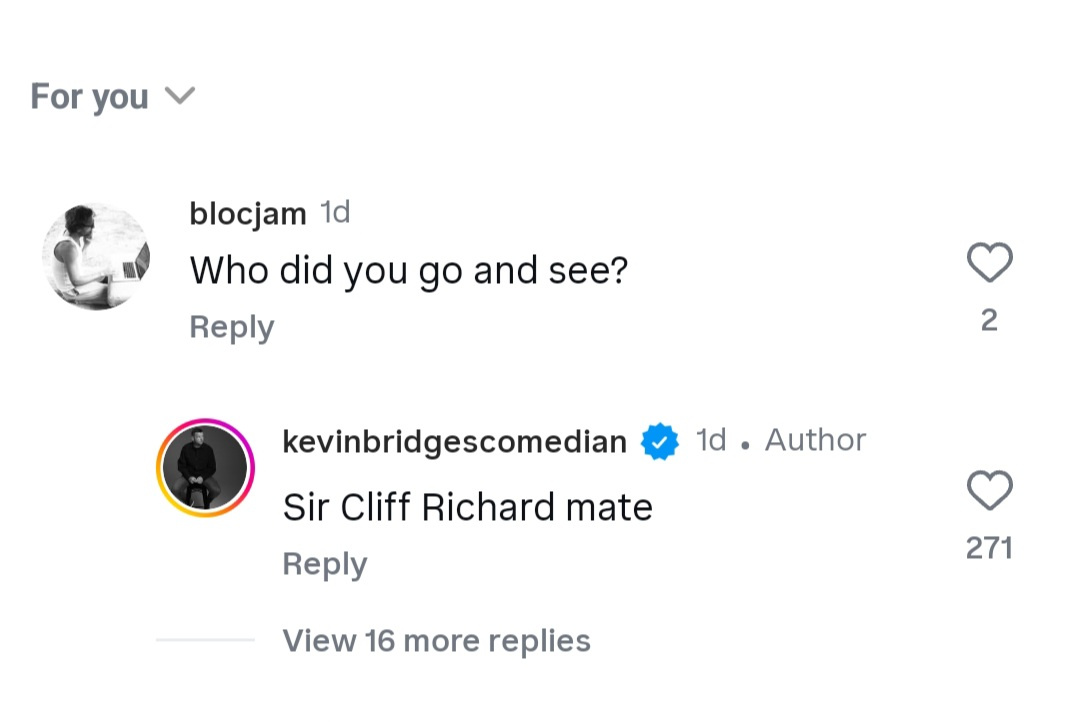Reply to blocjam's comment
Screen dimensions: 1074x723
(x=232, y=327)
